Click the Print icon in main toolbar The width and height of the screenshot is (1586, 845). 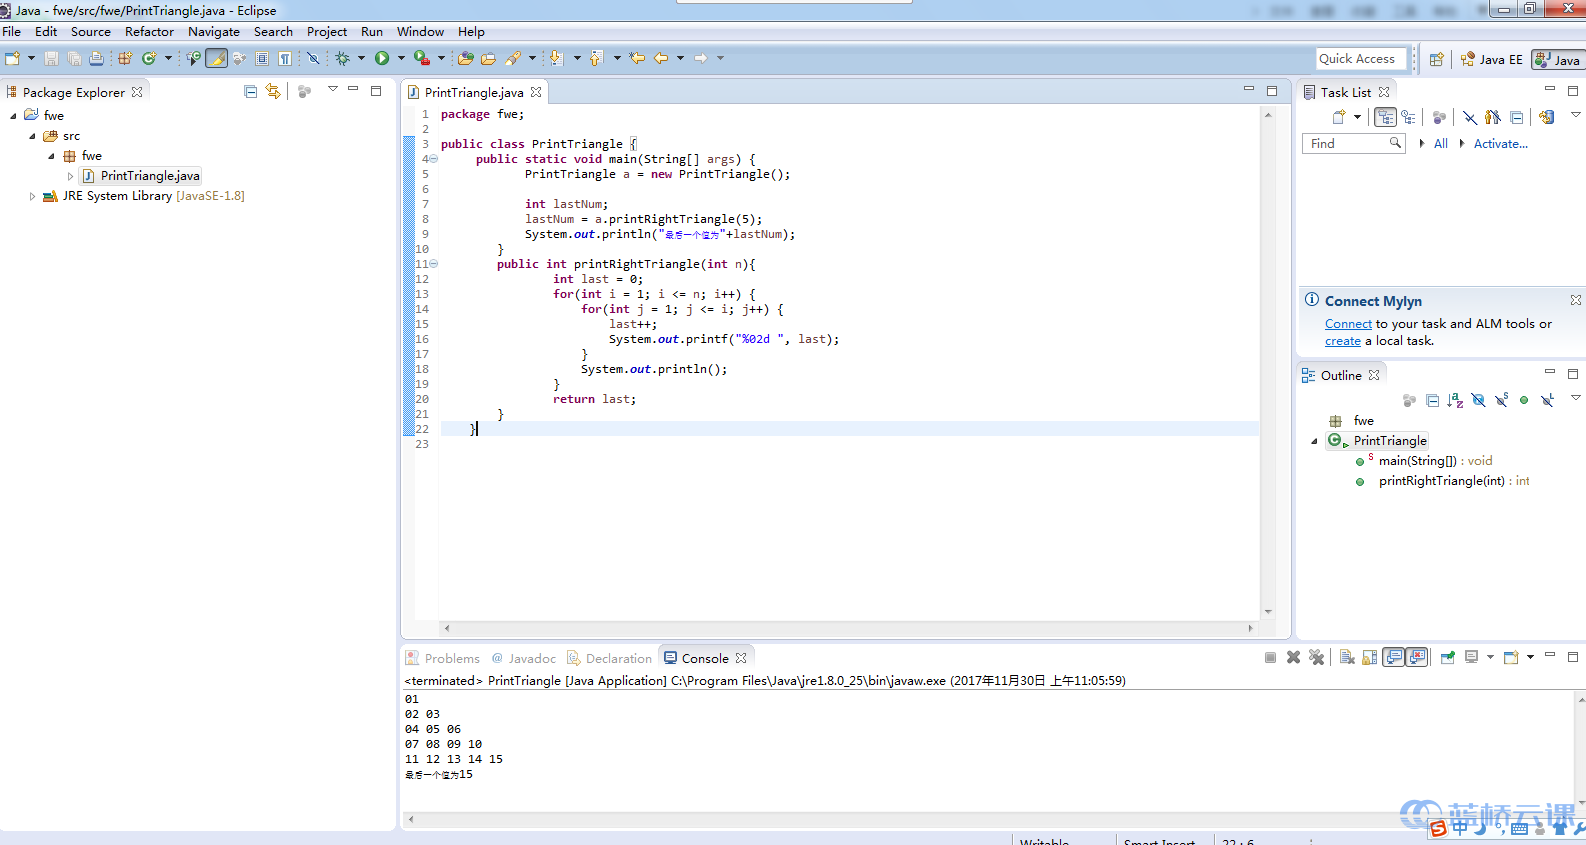[x=96, y=59]
